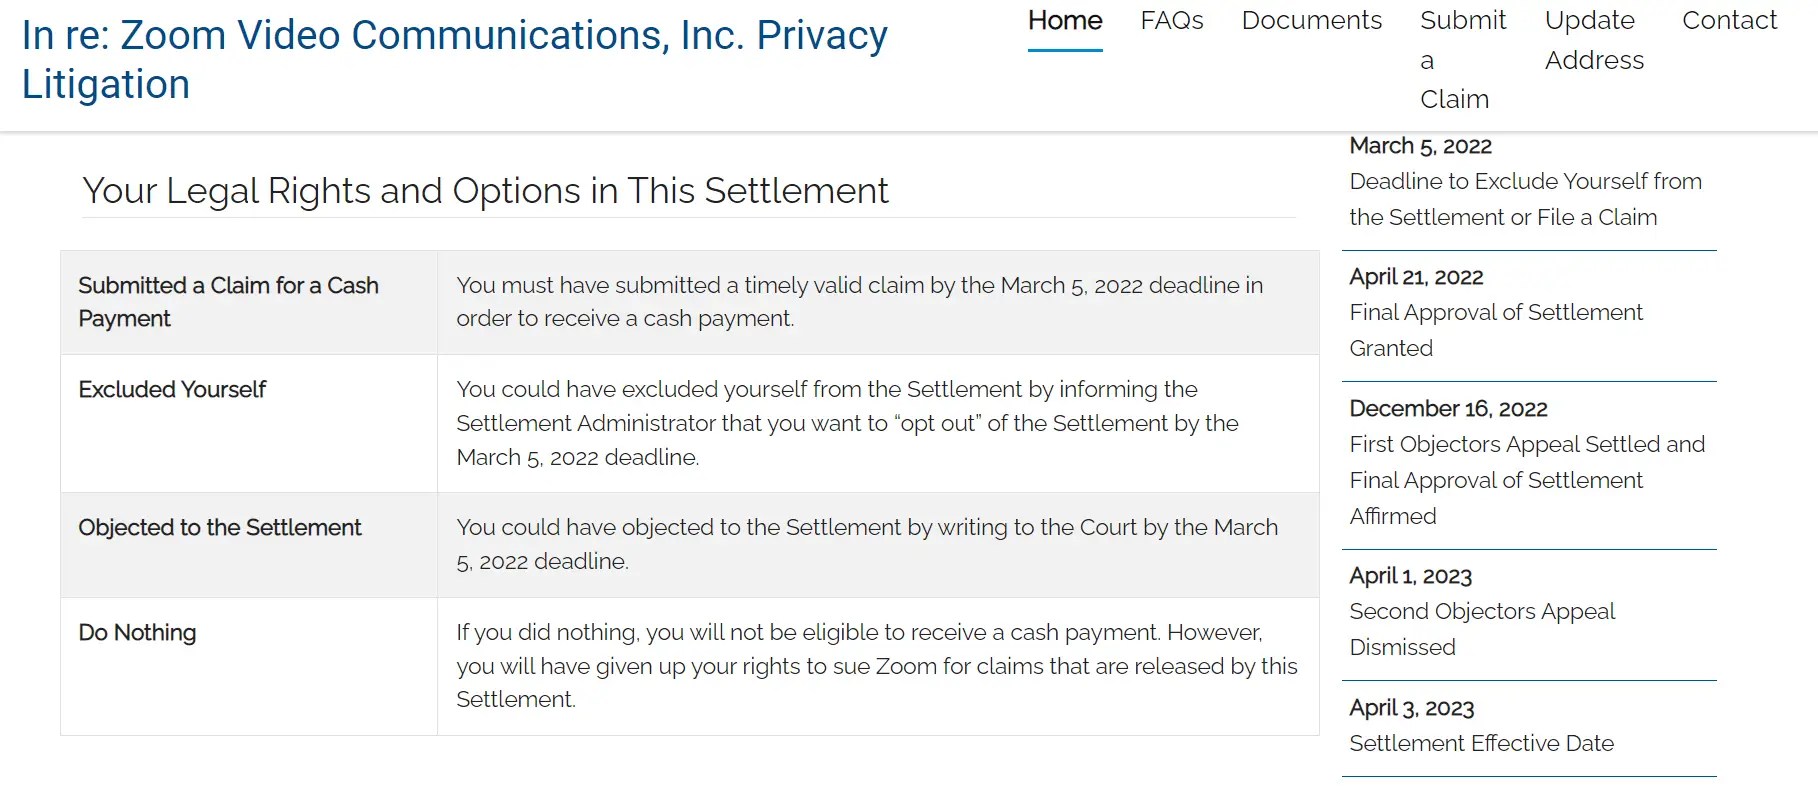This screenshot has height=788, width=1818.
Task: Open the FAQs page
Action: [x=1171, y=21]
